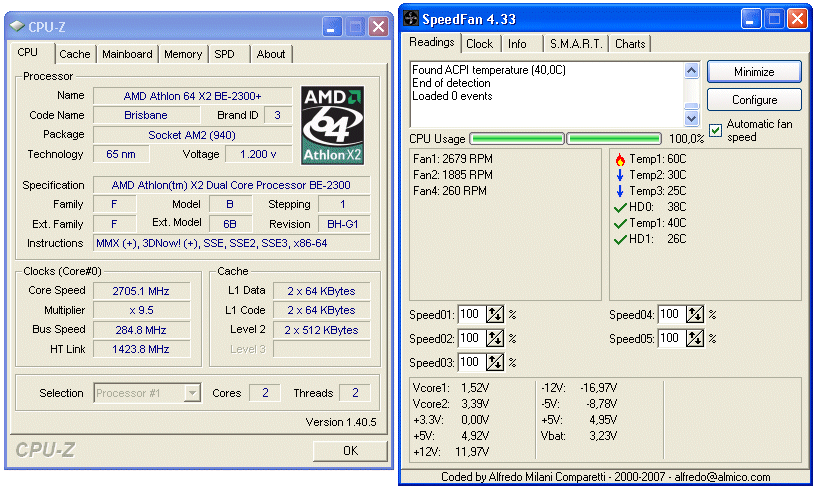Screen dimensions: 815x488
Task: Click the Name field AMD Athlon 64 X2 BE-2300+
Action: coord(192,96)
